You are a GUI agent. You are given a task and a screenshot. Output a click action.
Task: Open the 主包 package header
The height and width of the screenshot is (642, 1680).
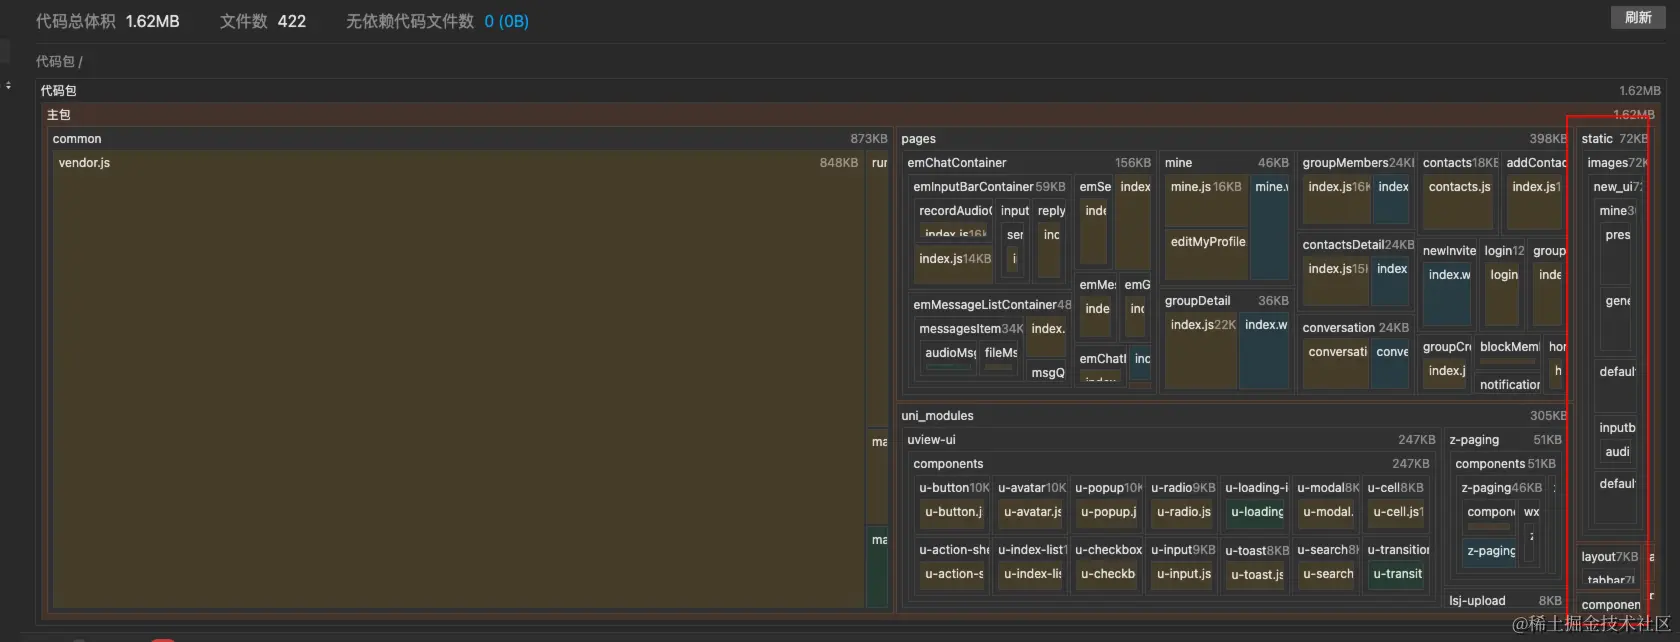point(850,114)
